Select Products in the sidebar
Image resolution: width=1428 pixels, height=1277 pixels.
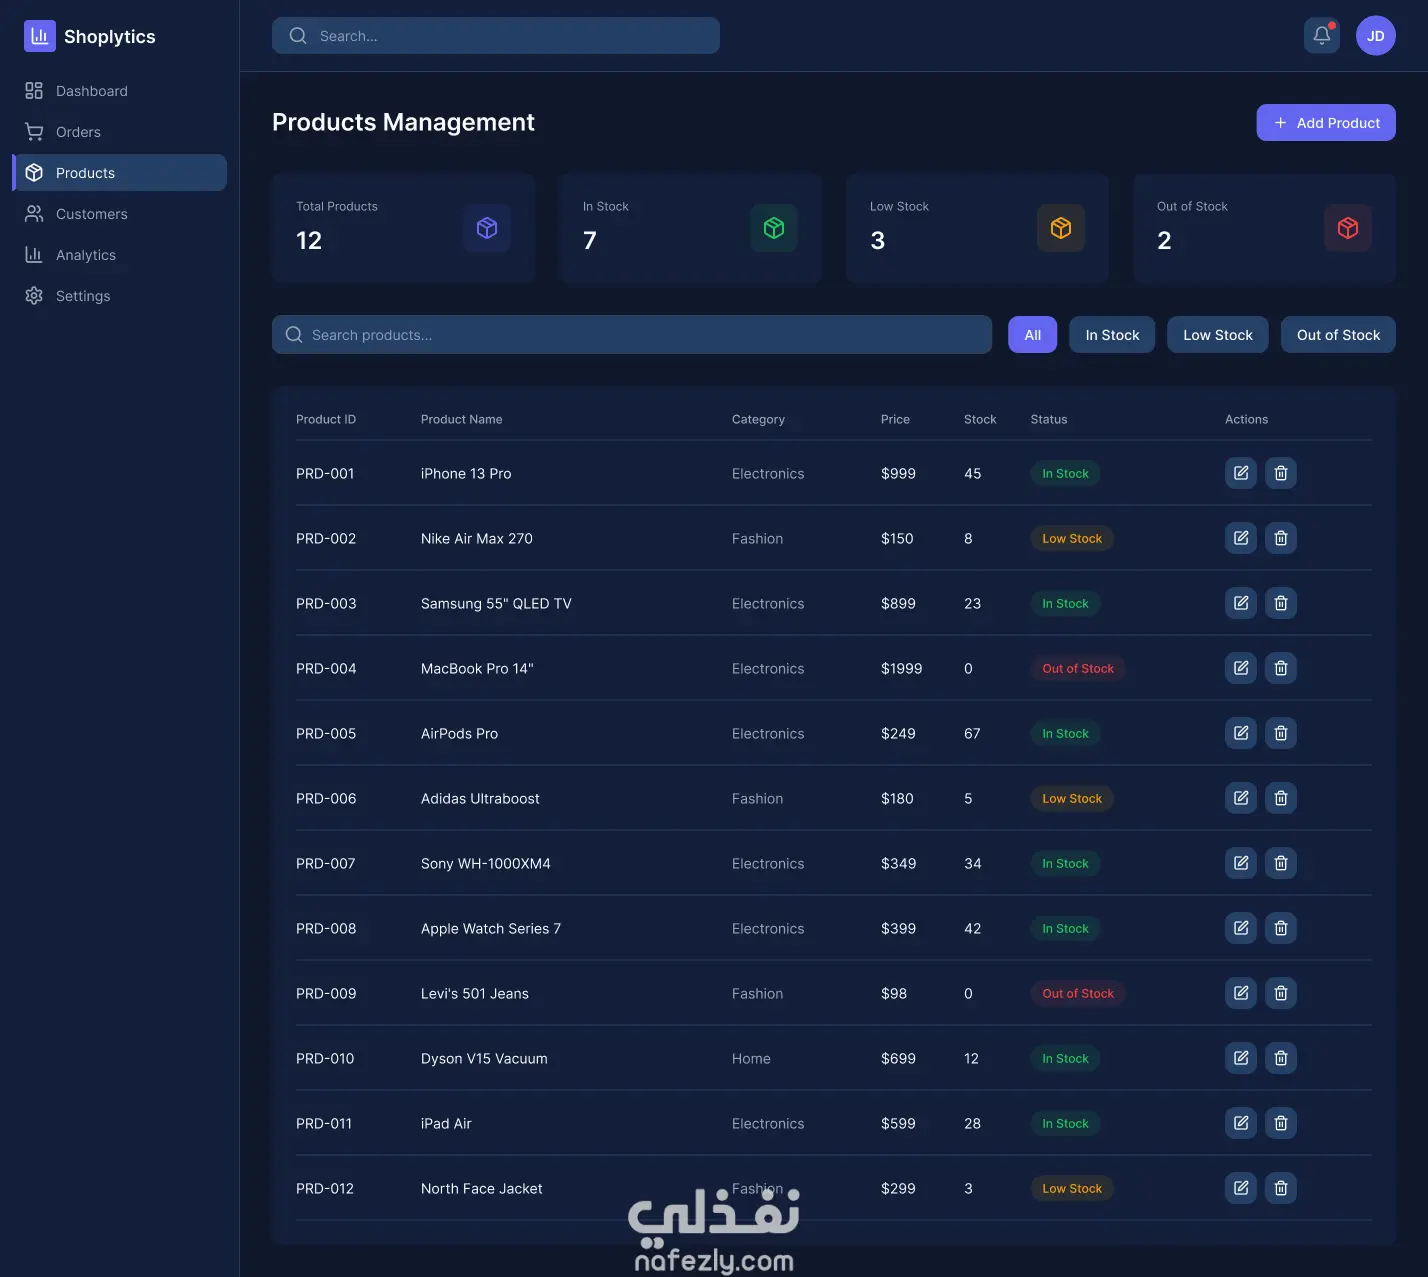point(120,173)
